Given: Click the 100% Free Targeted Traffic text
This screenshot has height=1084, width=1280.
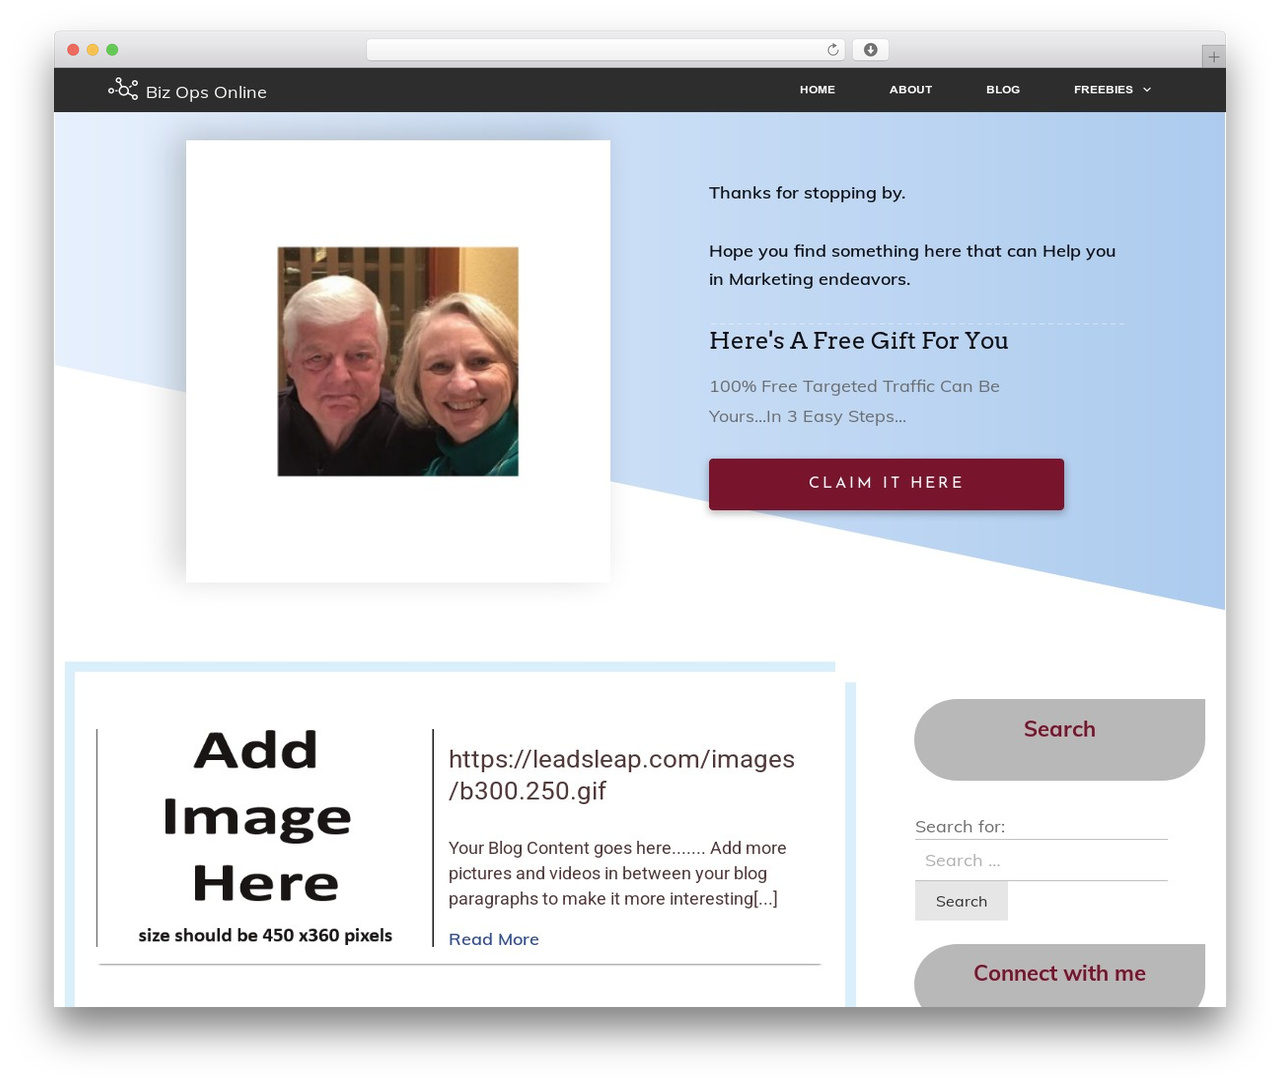Looking at the screenshot, I should [x=854, y=401].
